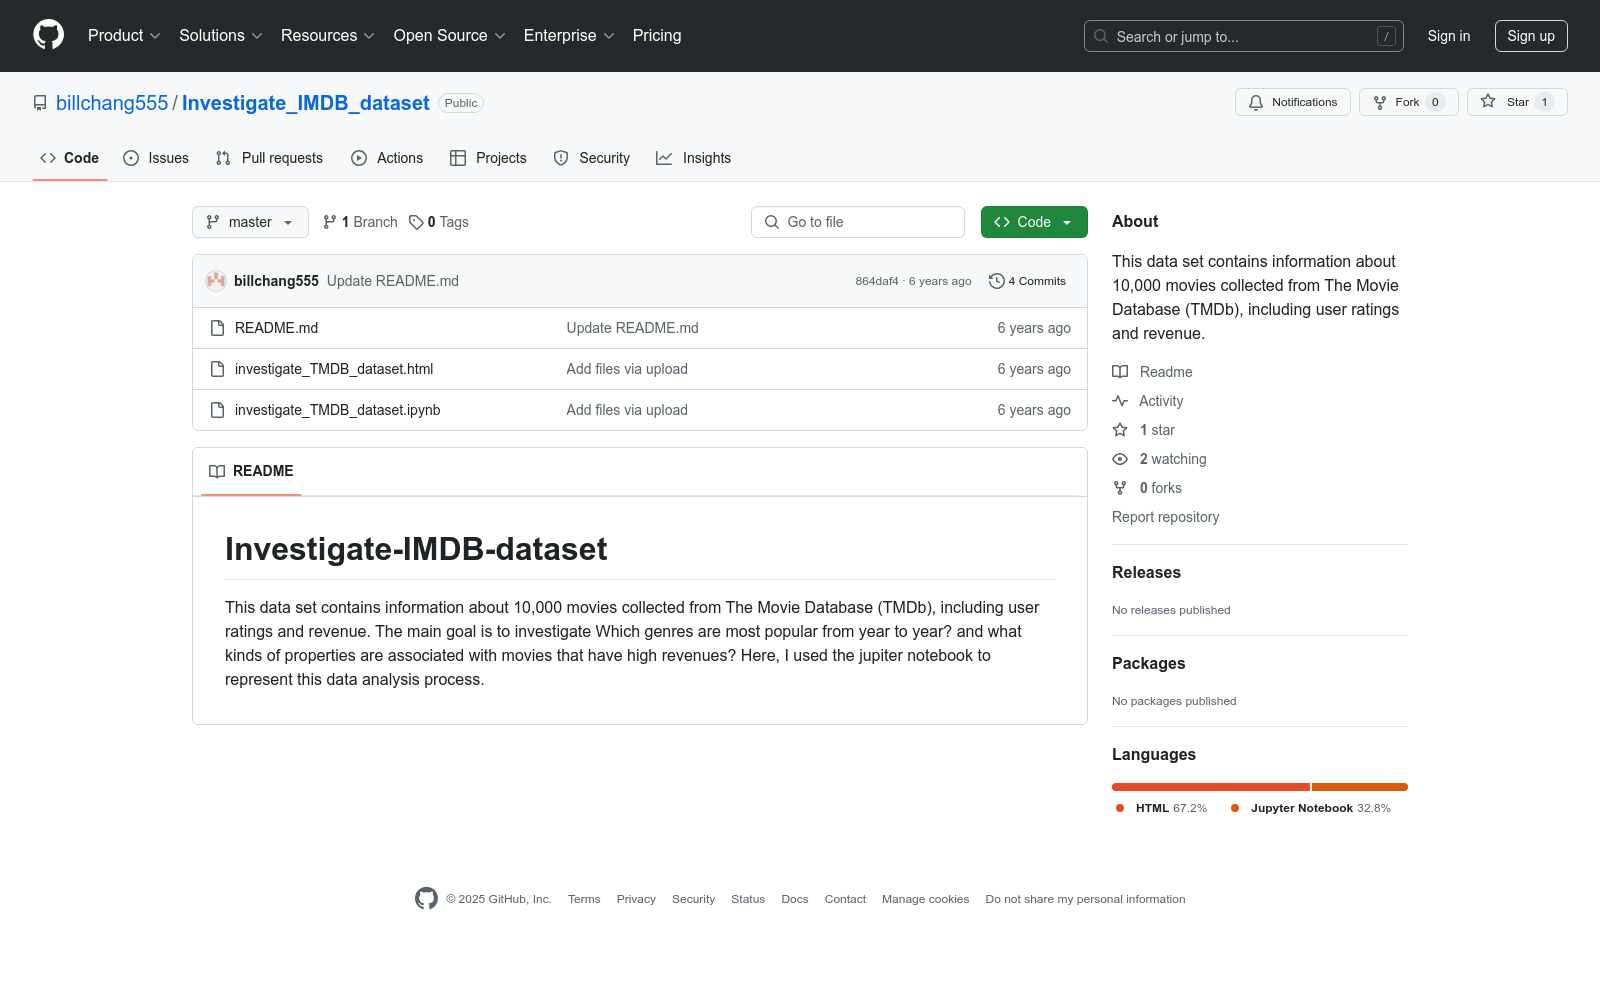The image size is (1600, 1000).
Task: Click the slash shortcut key icon
Action: point(1386,36)
